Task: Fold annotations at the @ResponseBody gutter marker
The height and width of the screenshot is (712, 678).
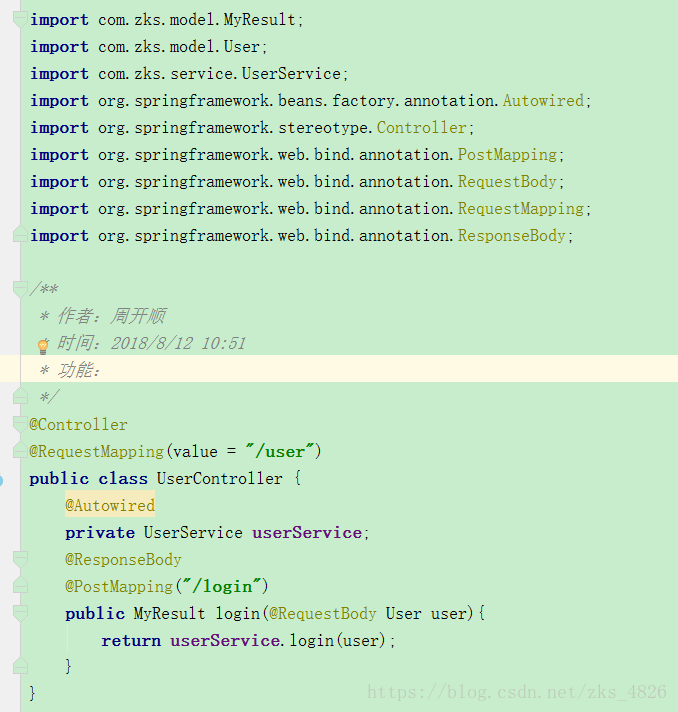Action: pos(20,559)
